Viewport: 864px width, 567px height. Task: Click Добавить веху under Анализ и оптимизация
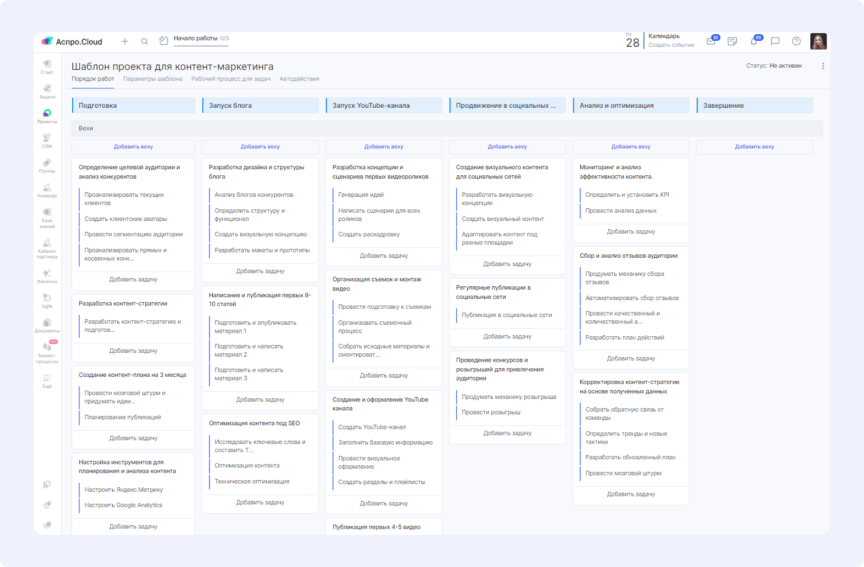point(631,147)
